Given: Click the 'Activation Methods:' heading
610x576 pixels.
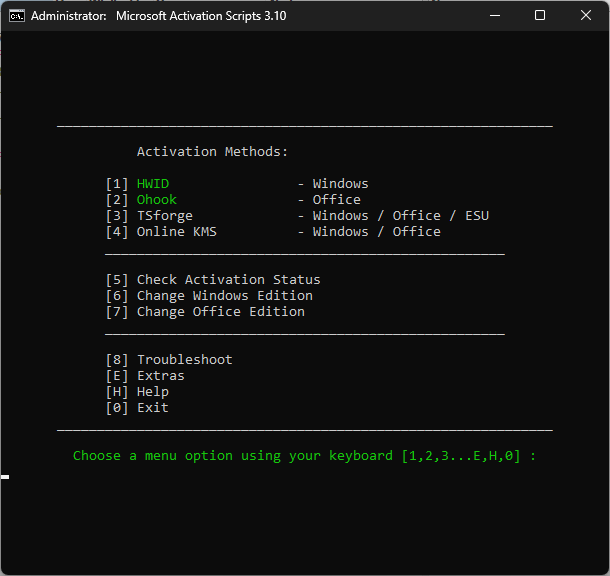Looking at the screenshot, I should [x=212, y=152].
